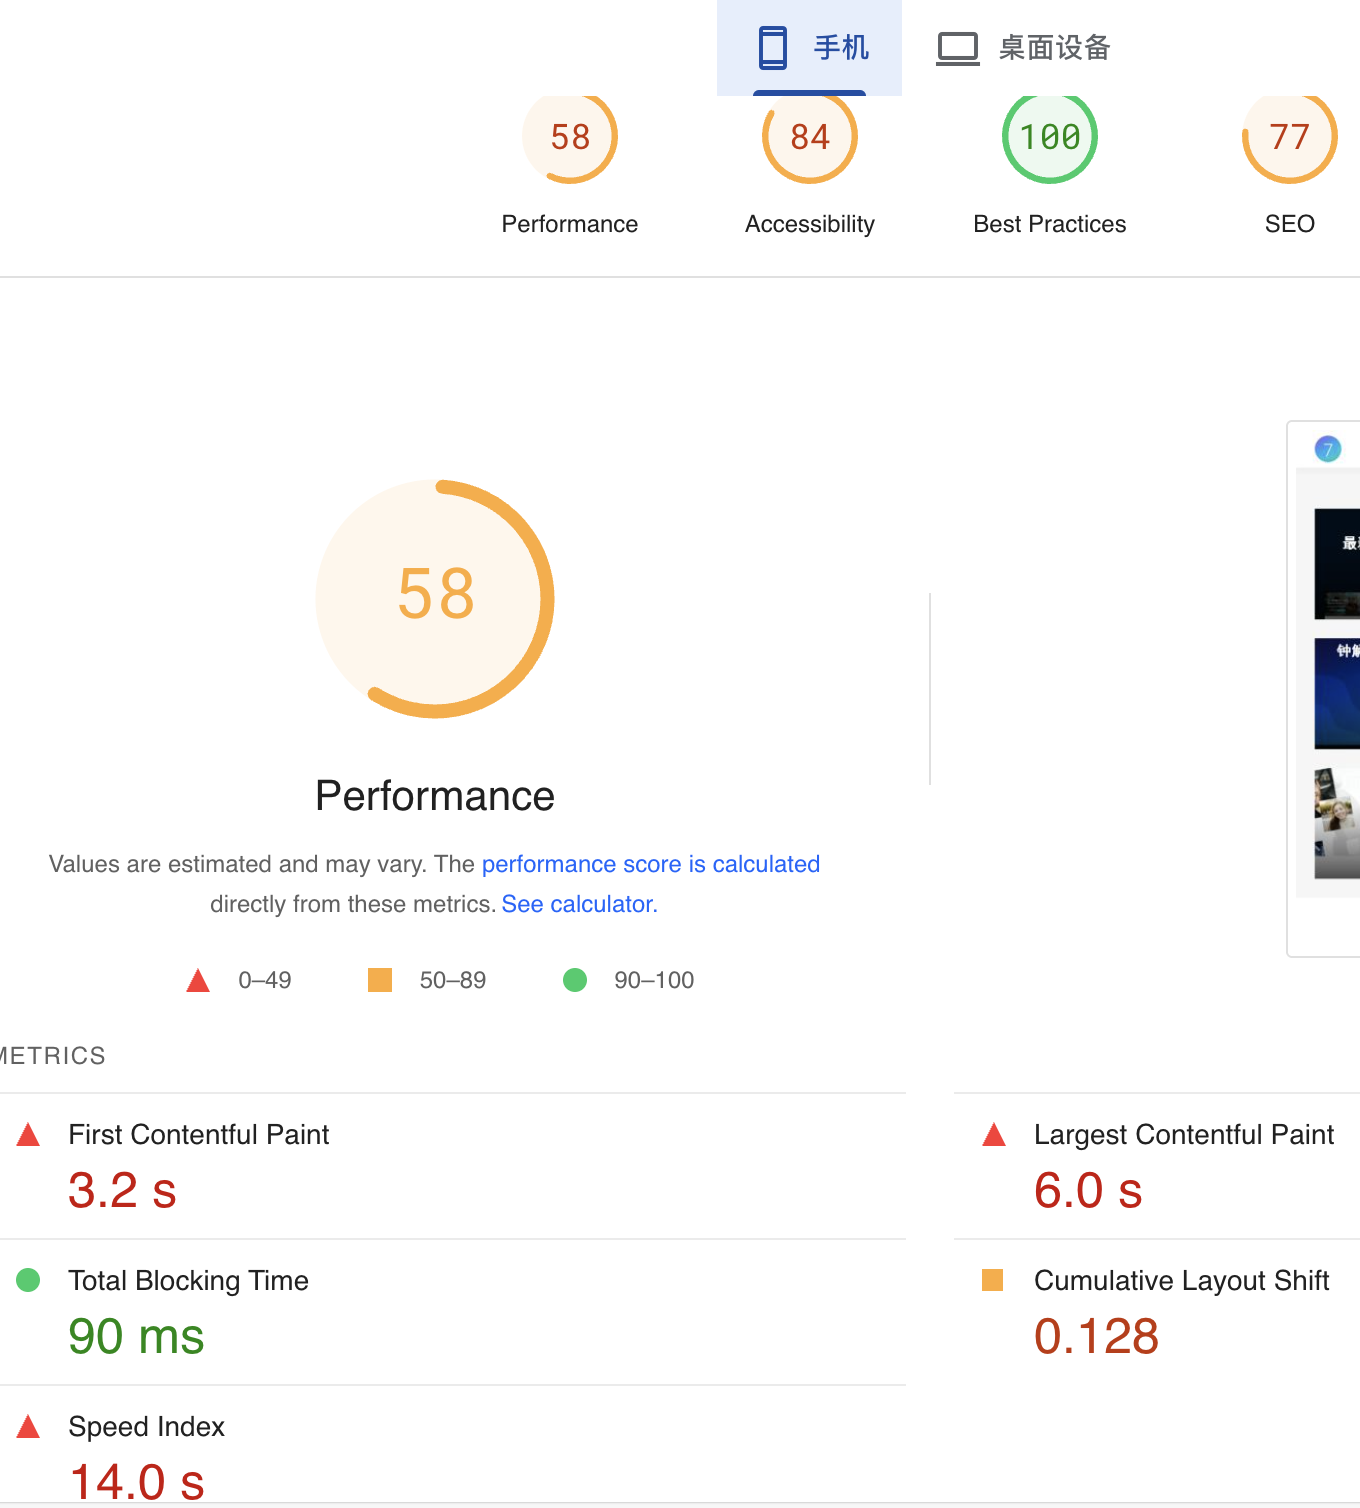Open the 'See calculator.' link
Screen dimensions: 1360x1508
(x=579, y=904)
